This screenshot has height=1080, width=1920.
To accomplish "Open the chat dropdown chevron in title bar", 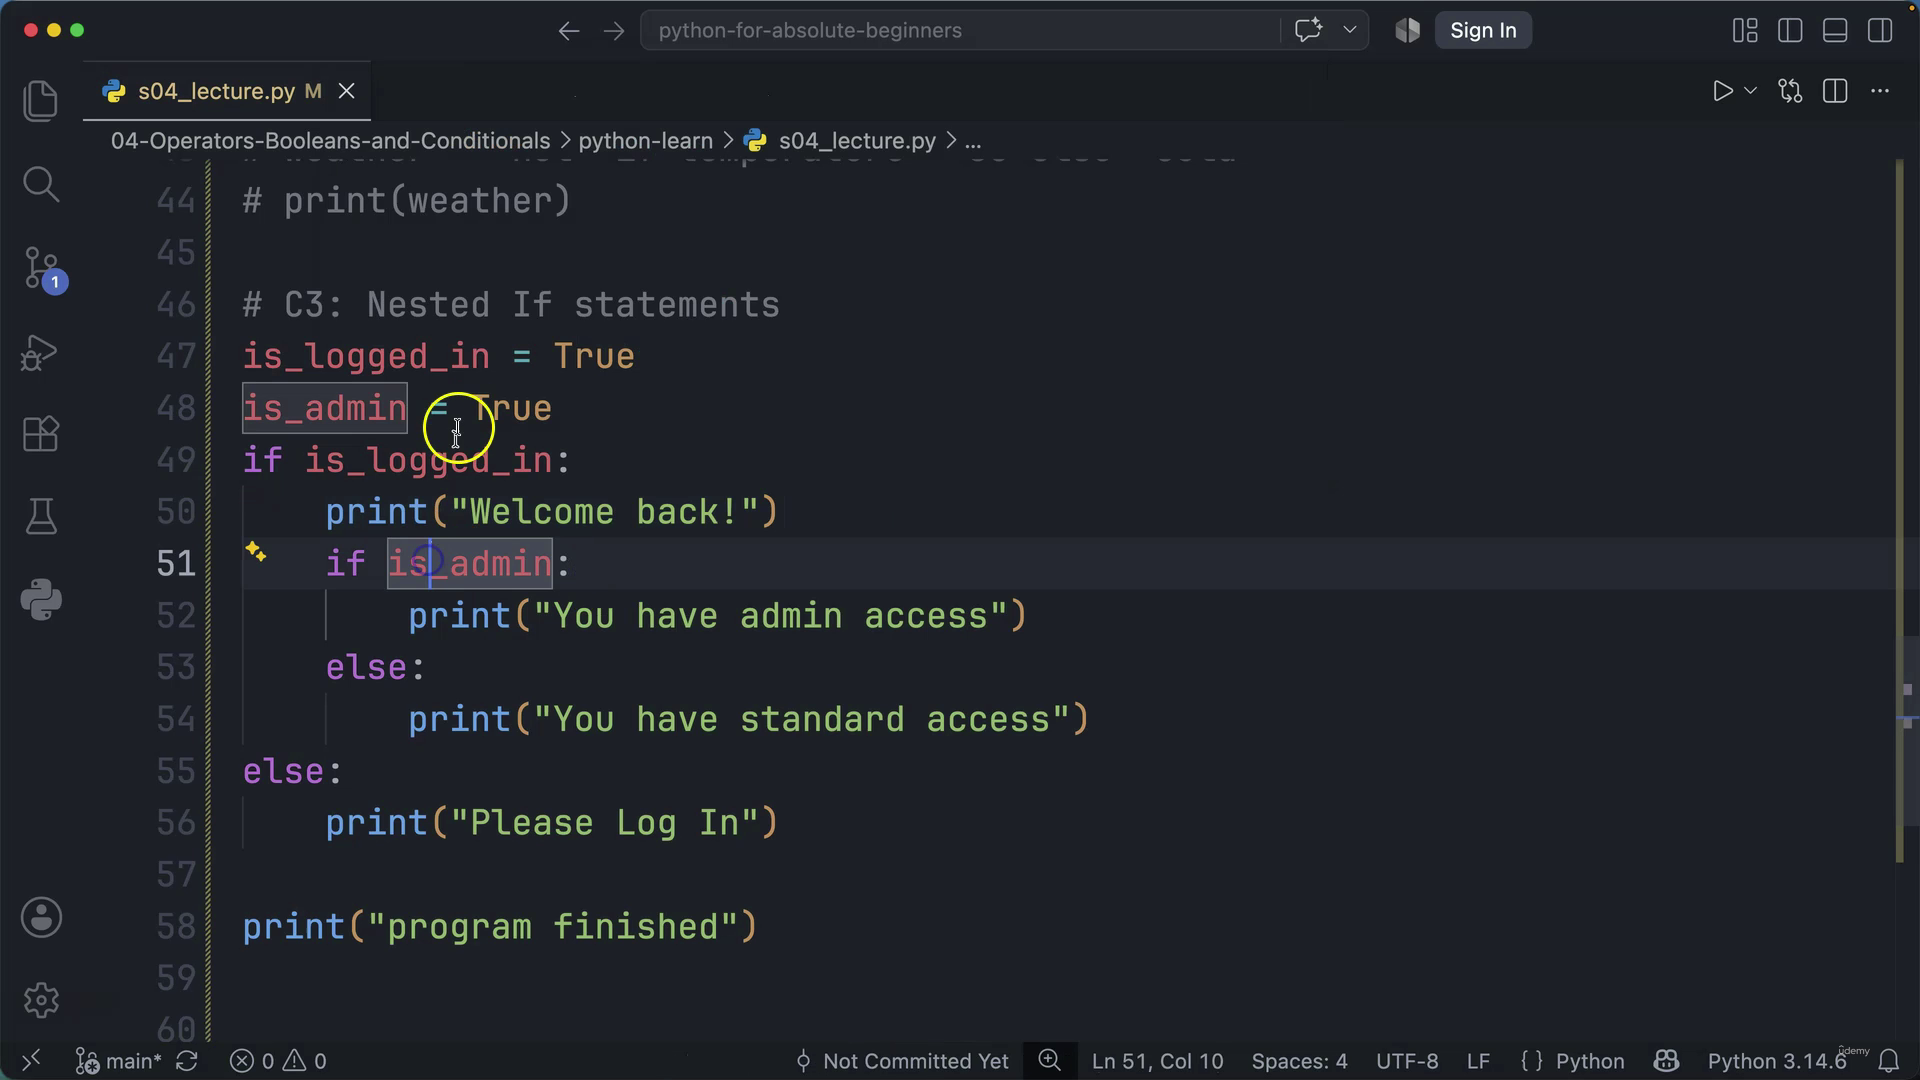I will 1349,30.
